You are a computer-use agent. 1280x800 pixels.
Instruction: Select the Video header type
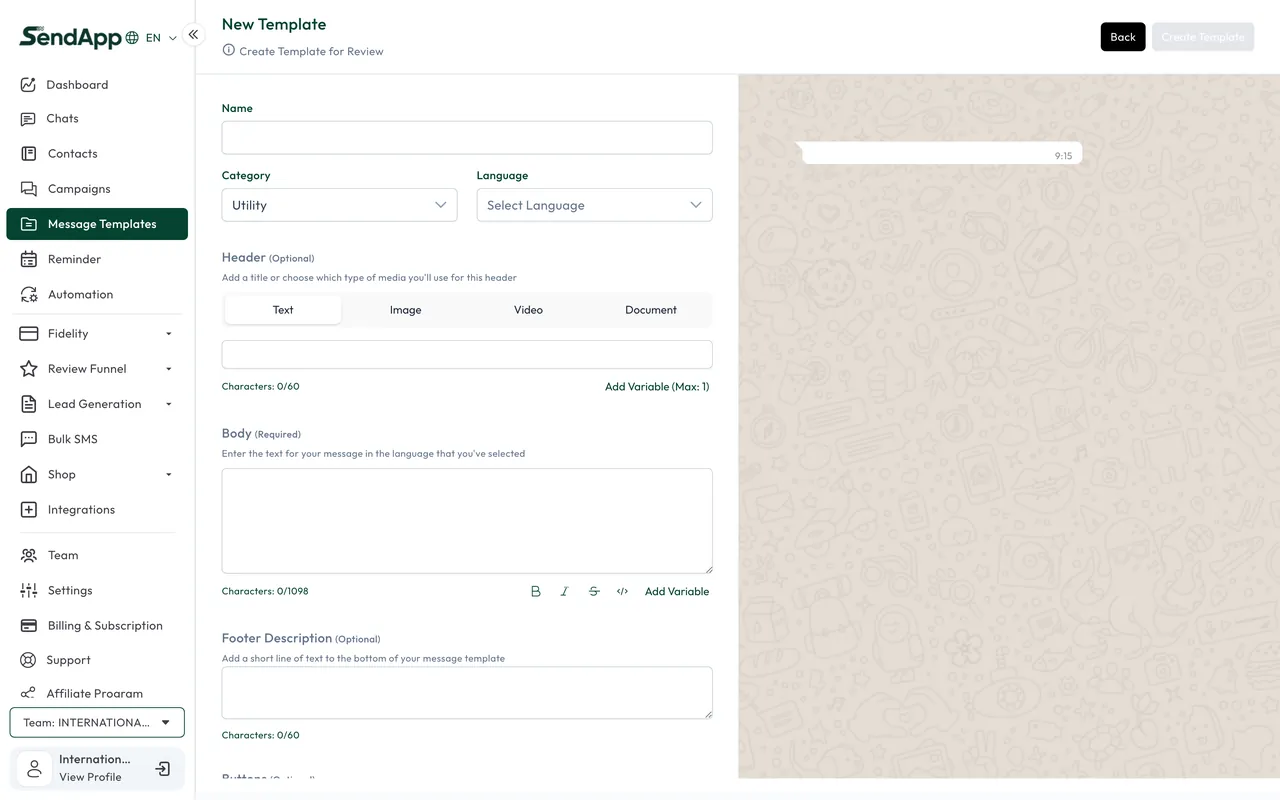coord(528,310)
